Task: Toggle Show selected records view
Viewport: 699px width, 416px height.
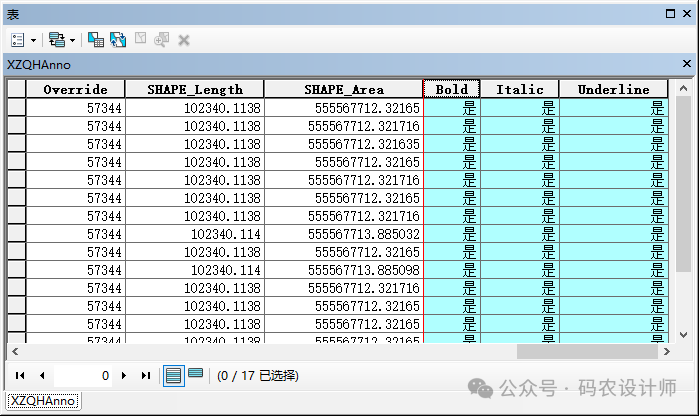Action: (195, 374)
